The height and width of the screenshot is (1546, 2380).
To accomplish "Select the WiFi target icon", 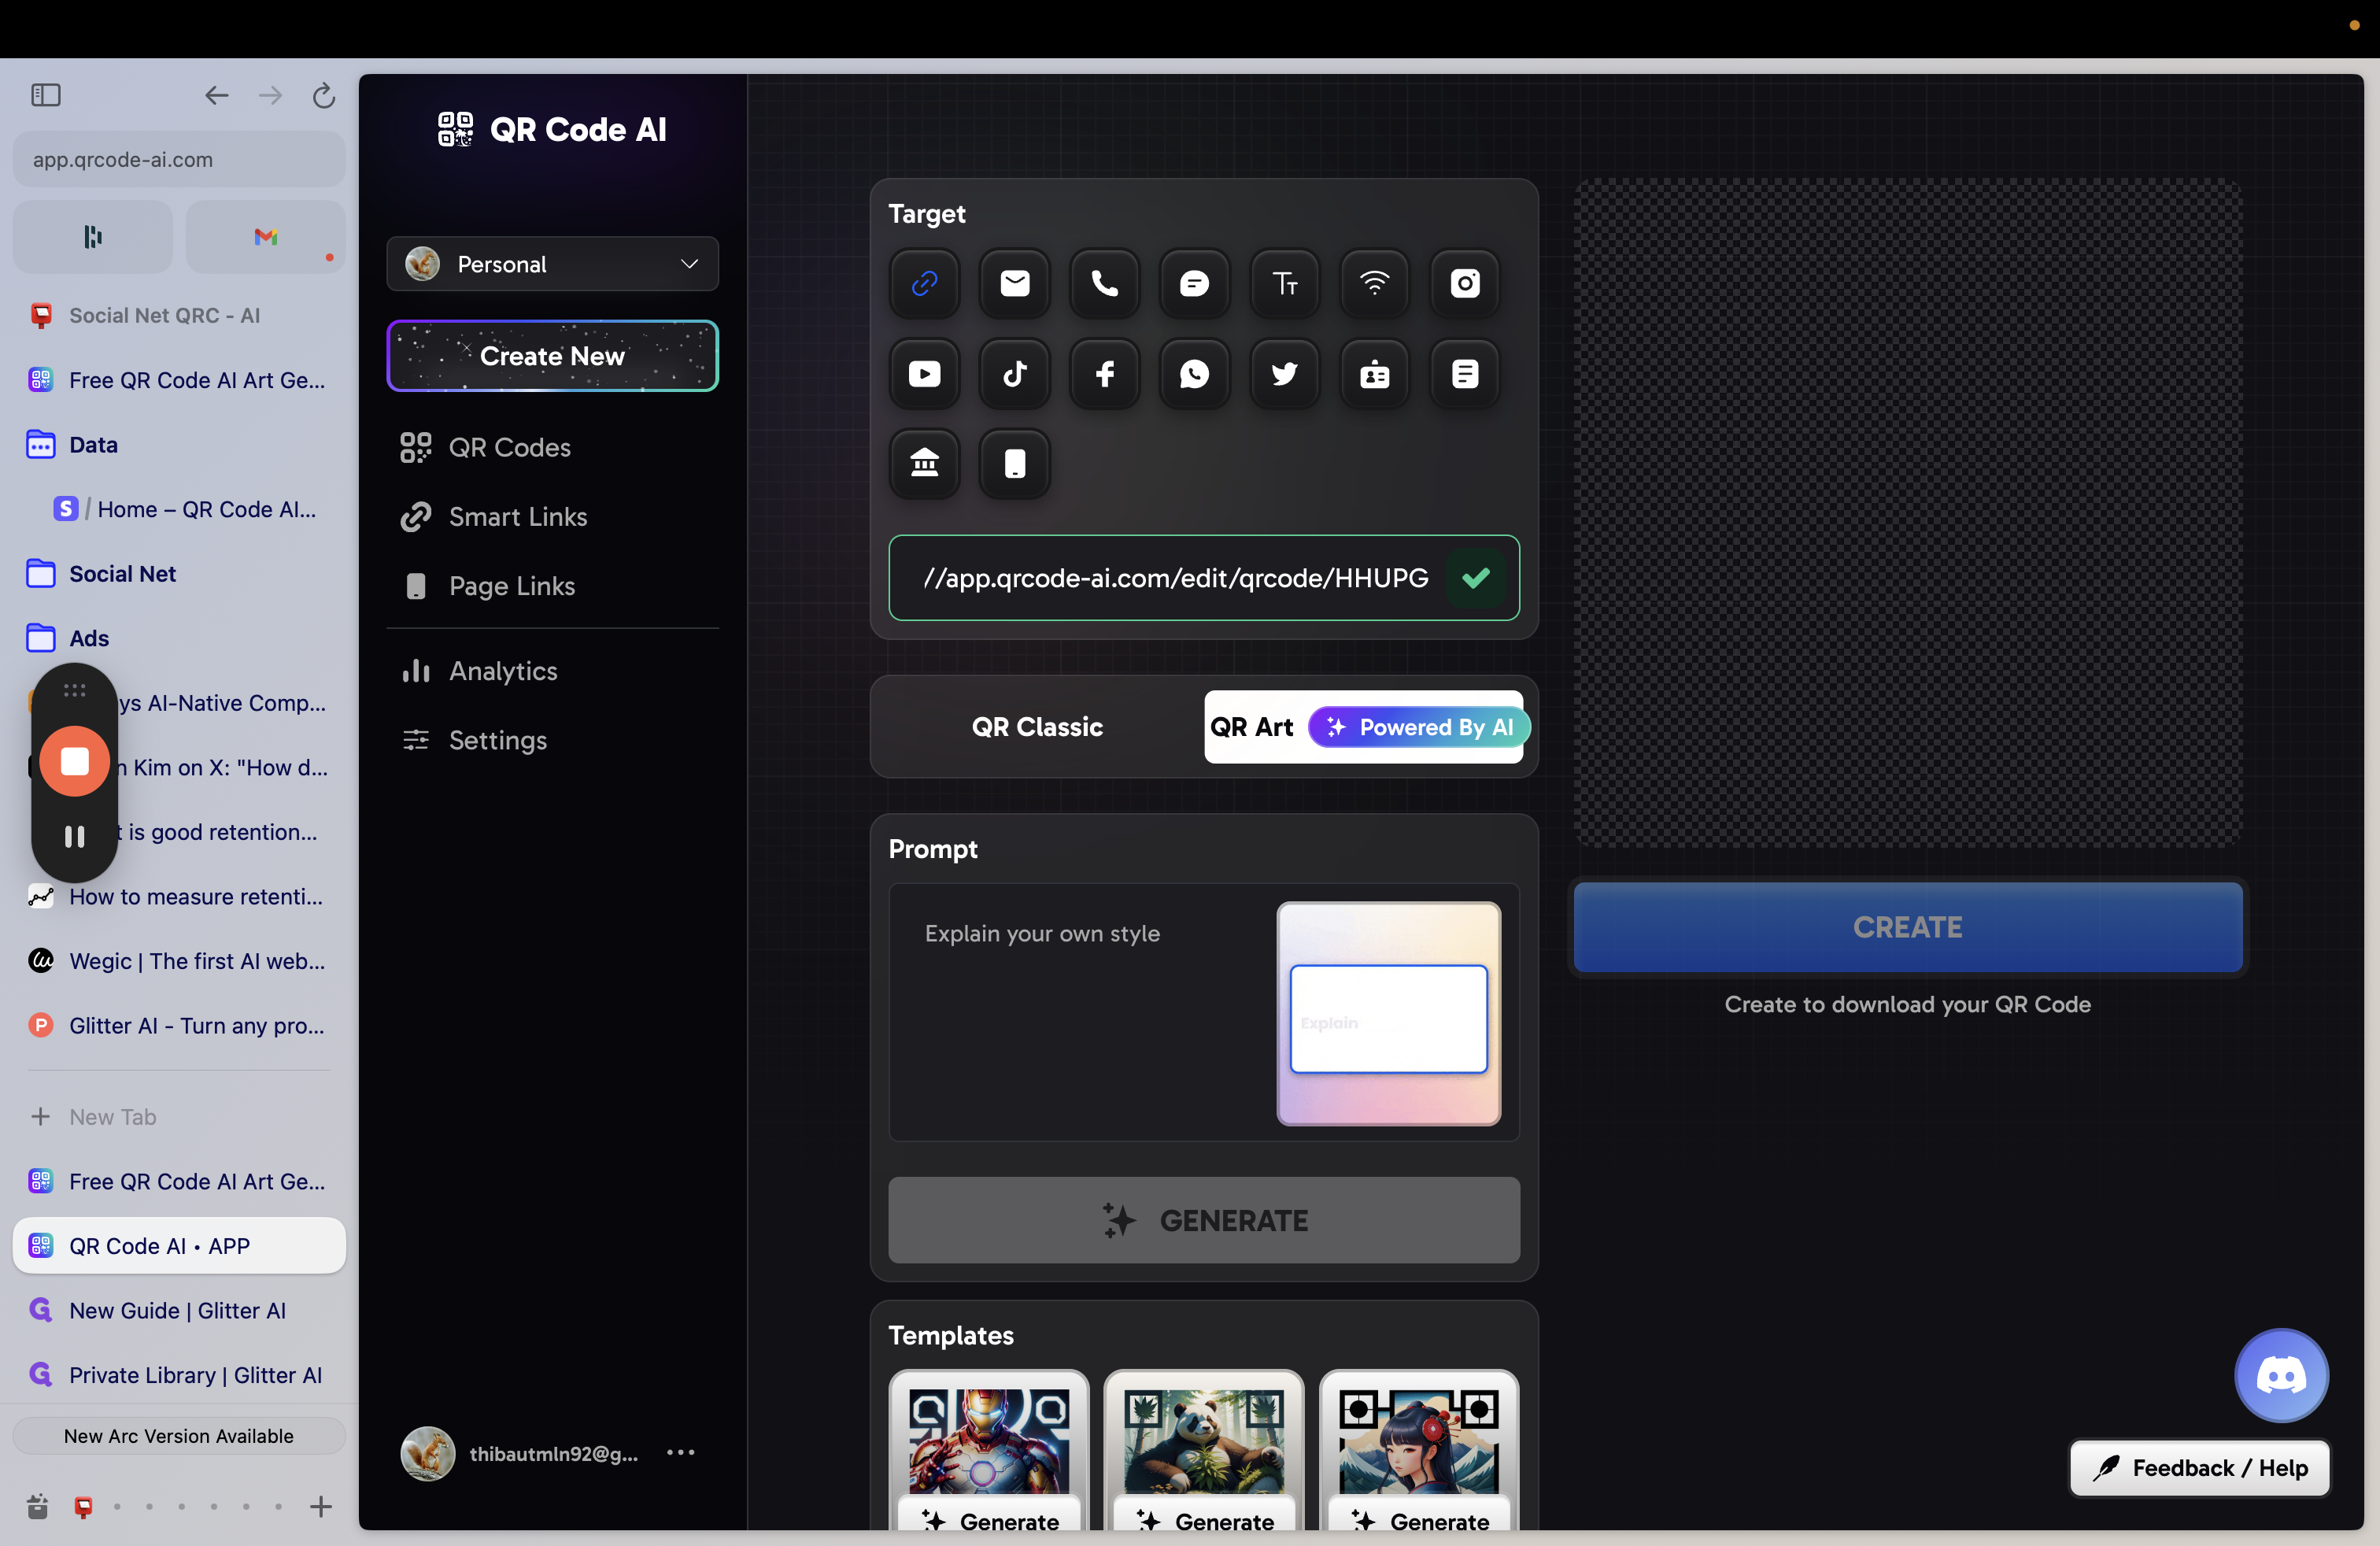I will pyautogui.click(x=1375, y=284).
